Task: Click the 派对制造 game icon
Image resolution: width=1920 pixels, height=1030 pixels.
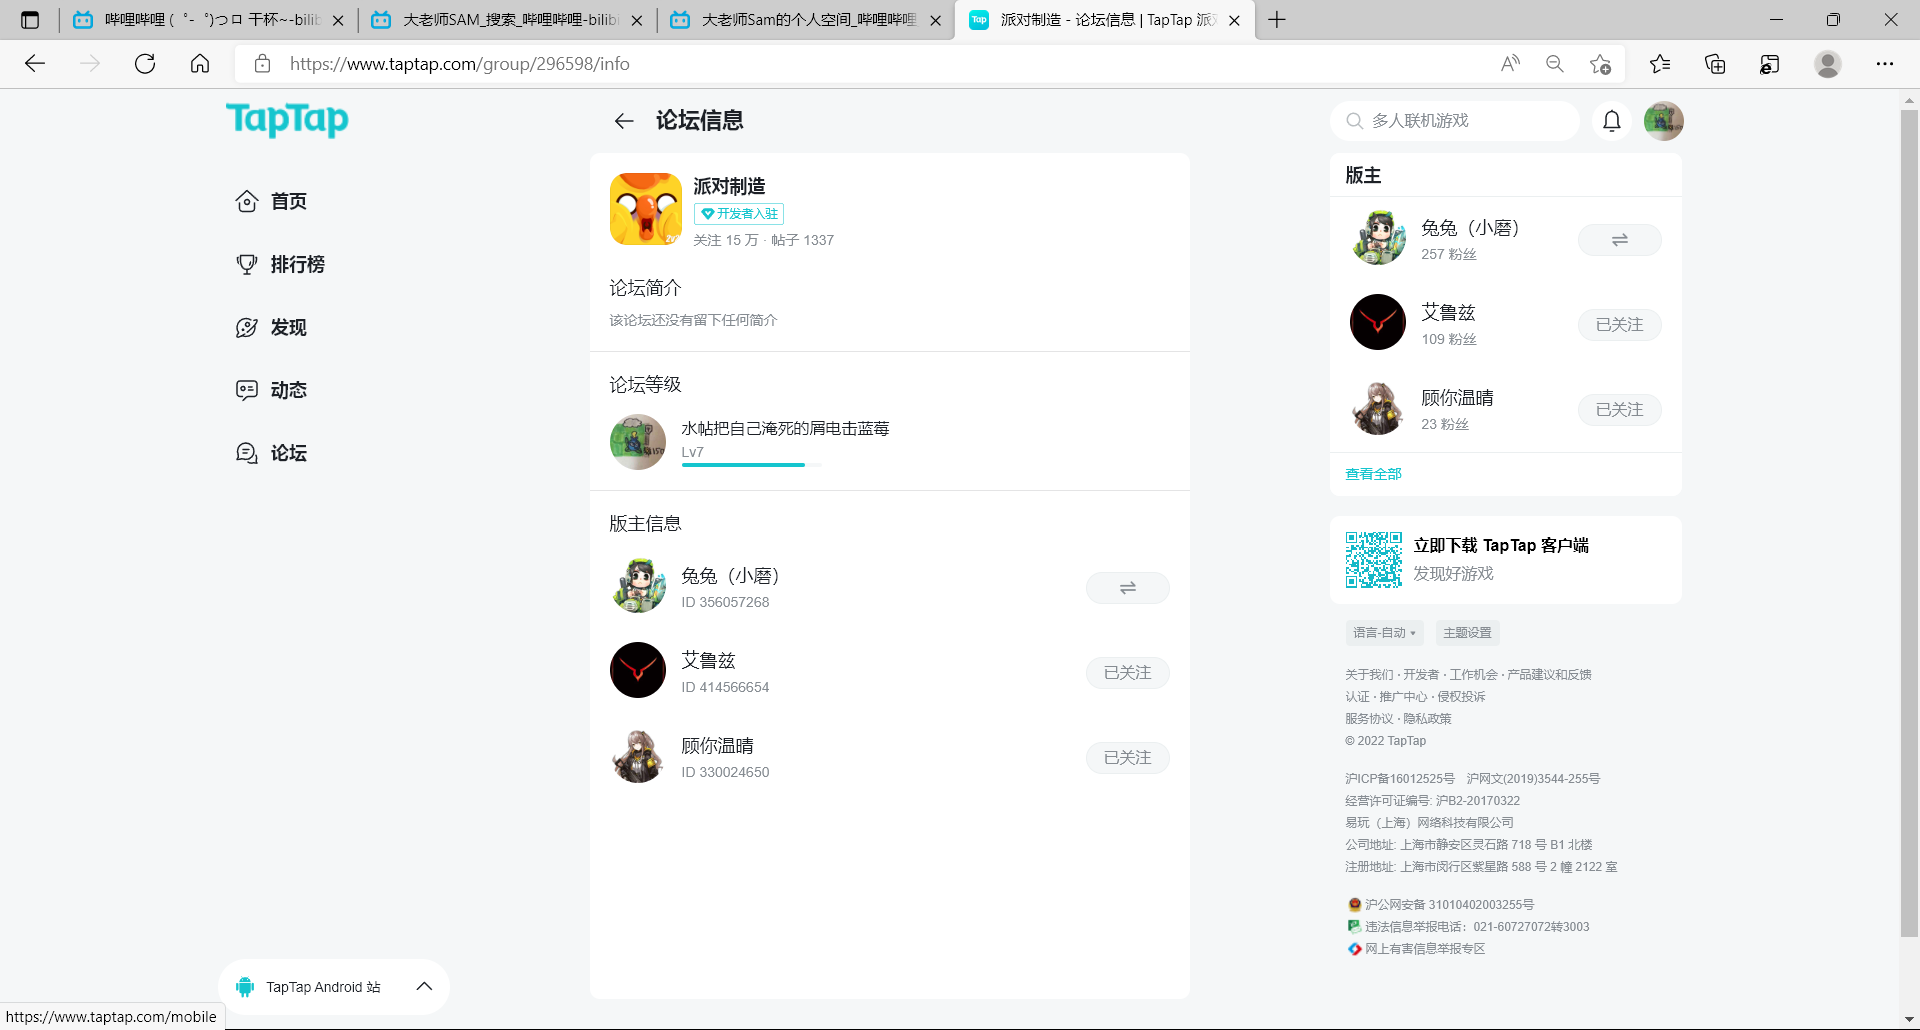Action: click(x=645, y=209)
